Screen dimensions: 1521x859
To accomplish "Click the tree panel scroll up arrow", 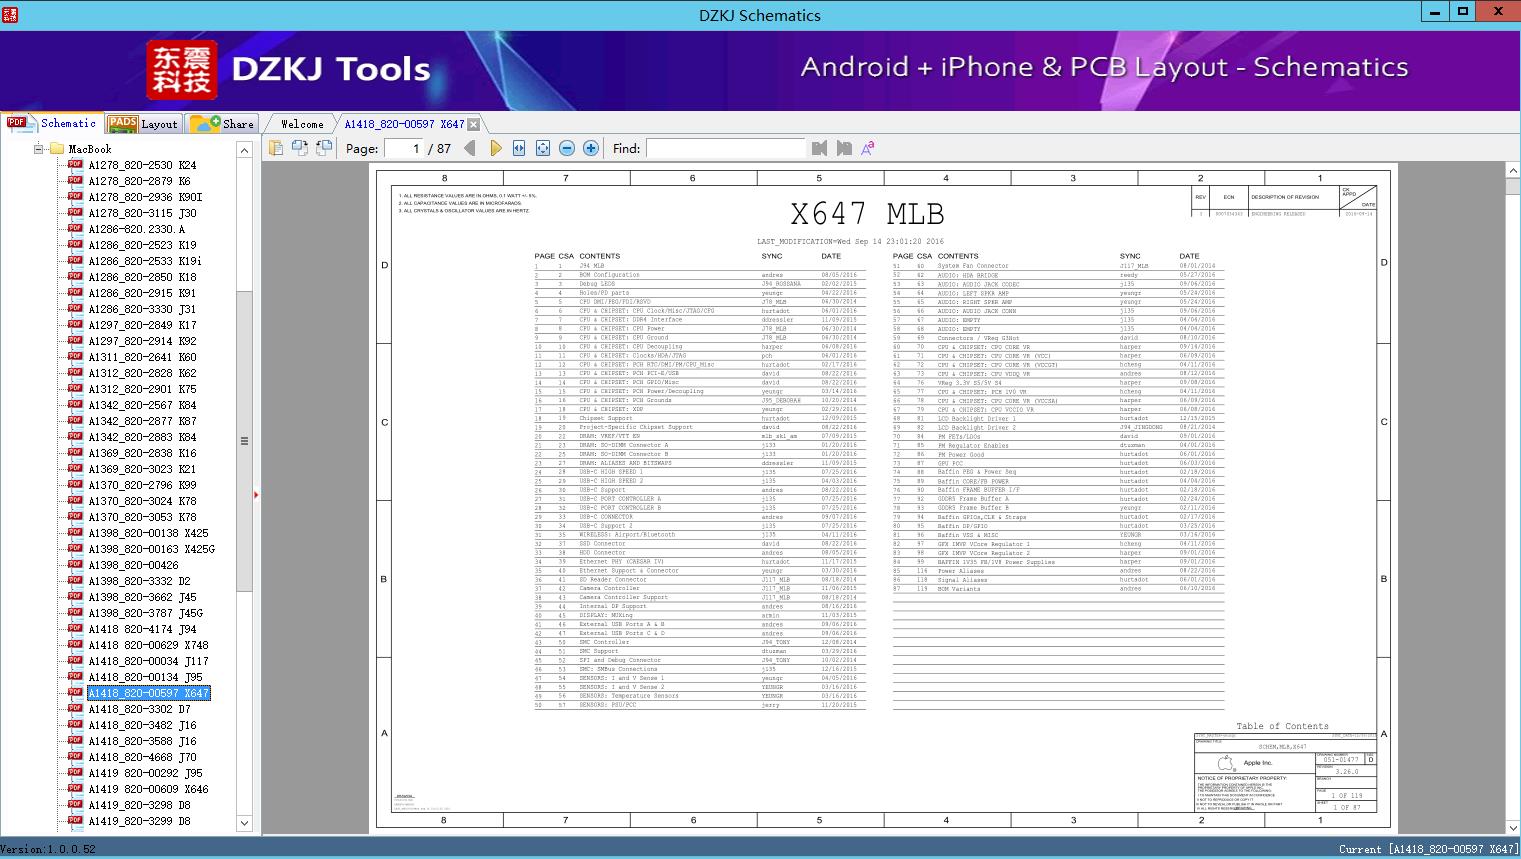I will tap(244, 150).
